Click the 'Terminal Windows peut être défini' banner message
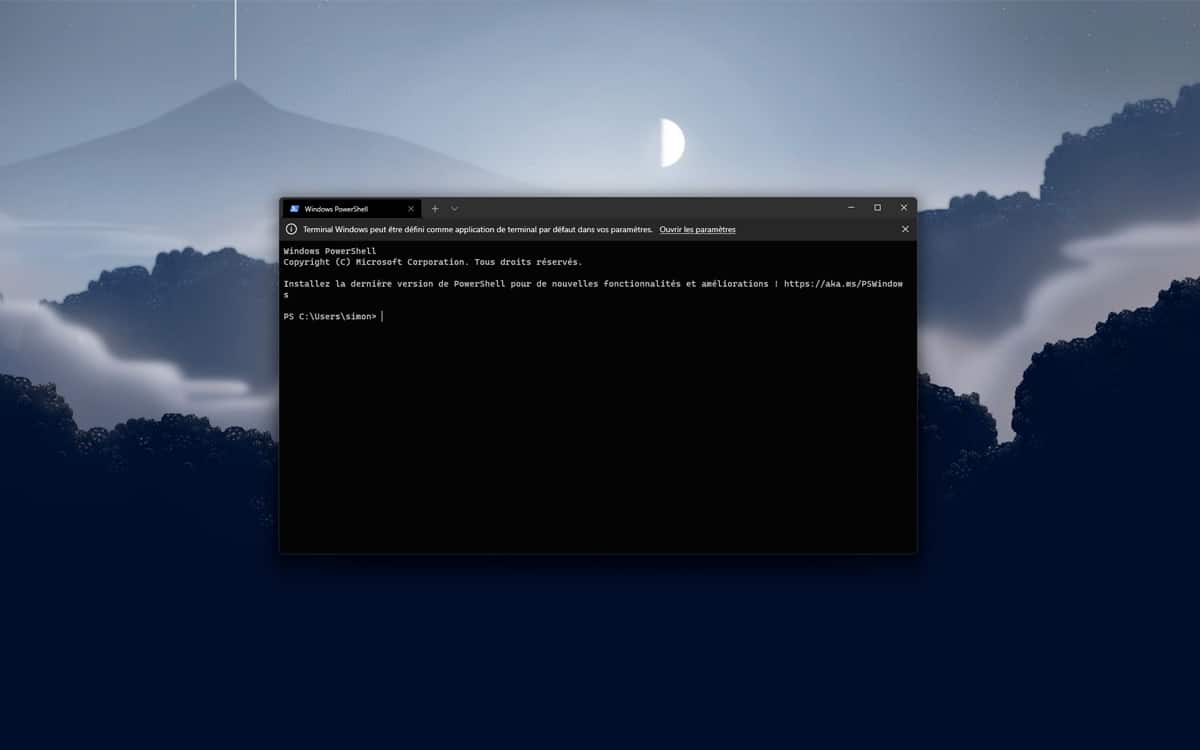Image resolution: width=1200 pixels, height=750 pixels. pyautogui.click(x=478, y=230)
